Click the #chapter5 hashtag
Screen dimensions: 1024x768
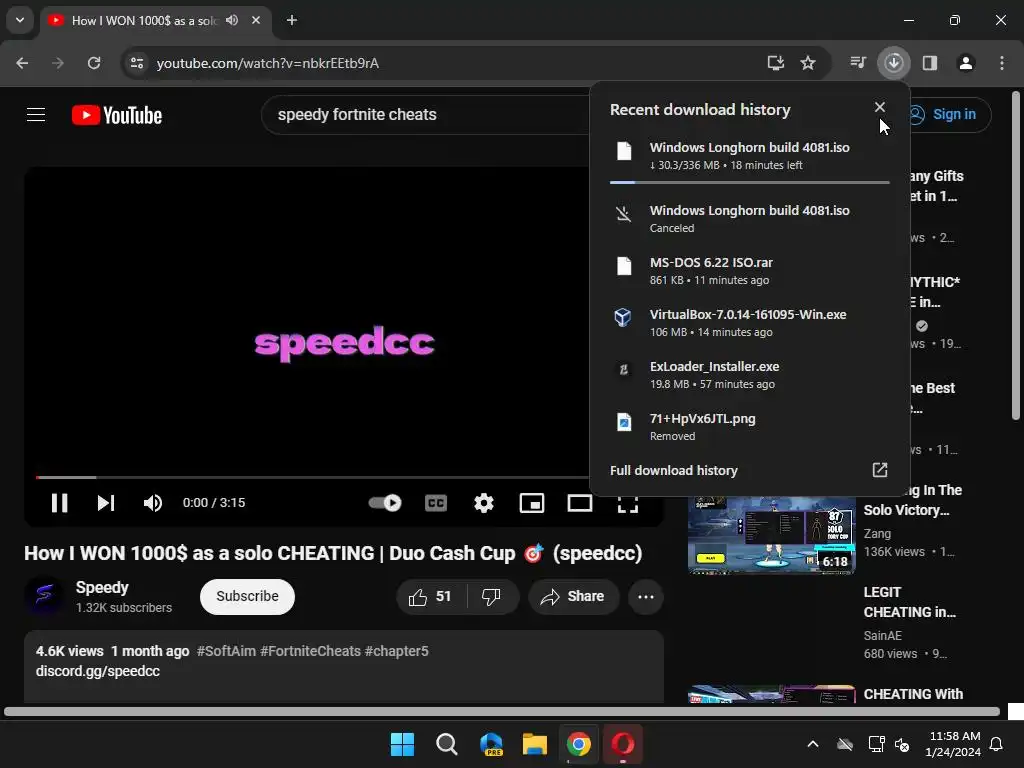396,651
